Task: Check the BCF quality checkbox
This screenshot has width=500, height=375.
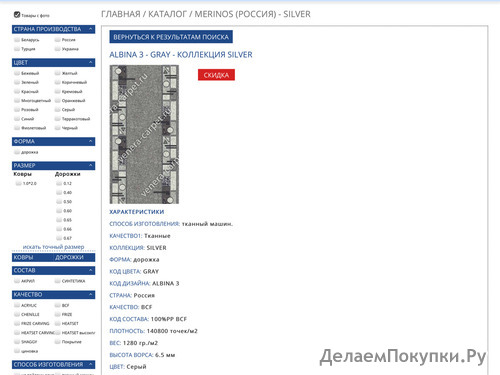Action: [57, 305]
